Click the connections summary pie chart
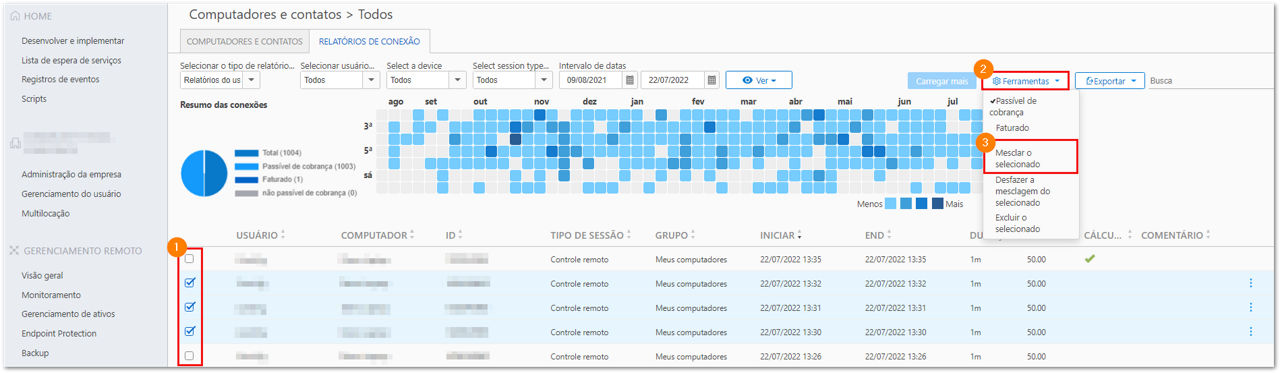The height and width of the screenshot is (373, 1280). 205,173
